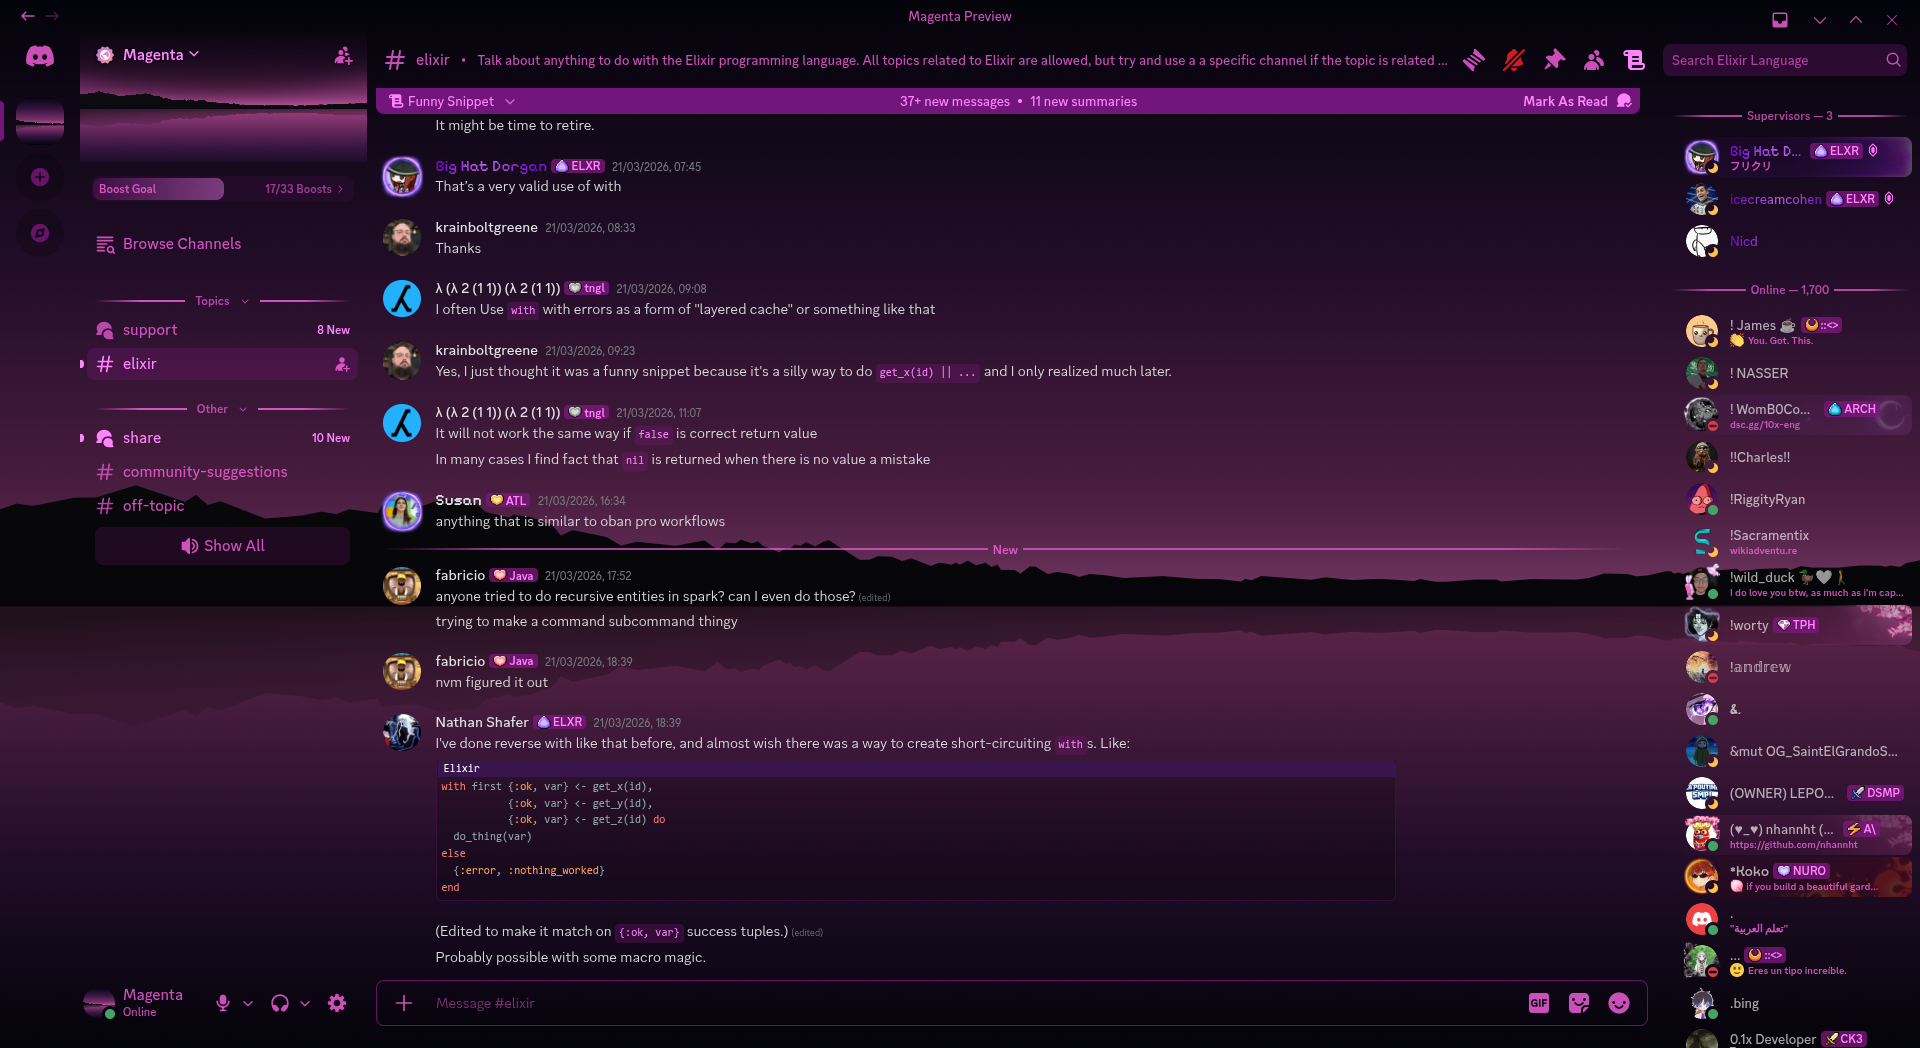
Task: Open the community-suggestions channel
Action: (x=222, y=472)
